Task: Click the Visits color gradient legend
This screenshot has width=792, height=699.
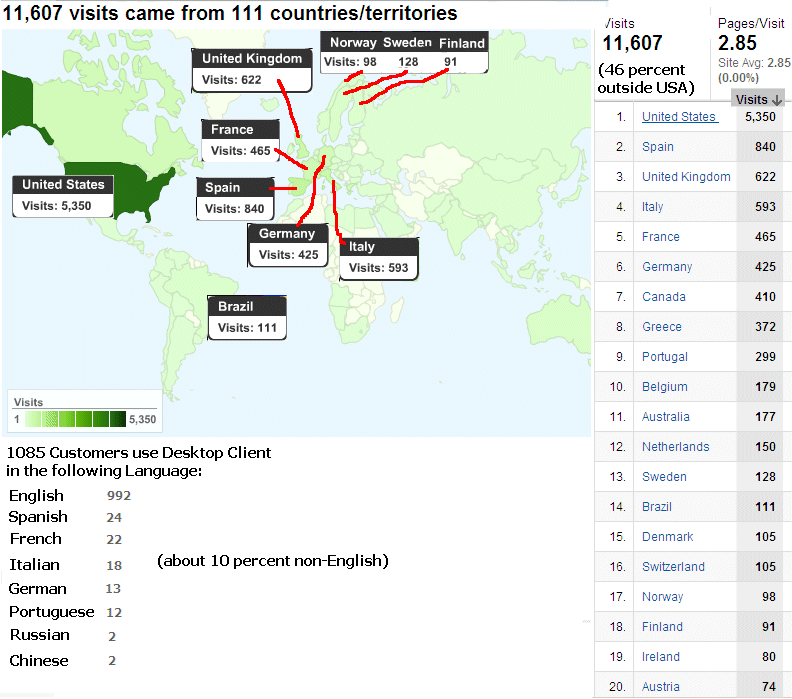Action: coord(76,419)
